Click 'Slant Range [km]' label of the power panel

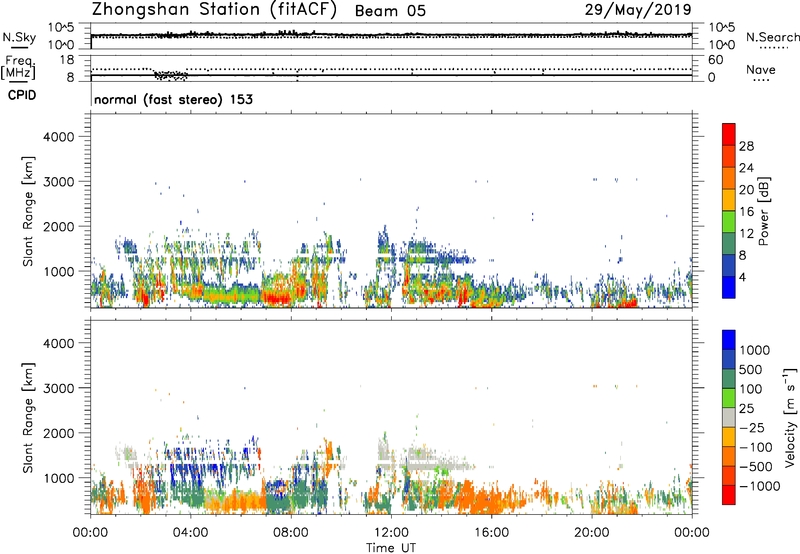(28, 211)
